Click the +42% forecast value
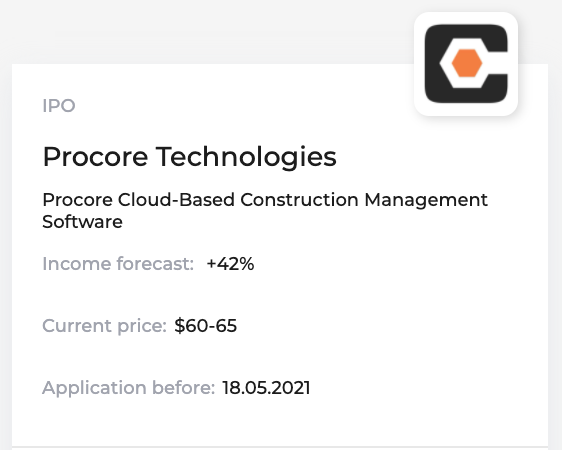The width and height of the screenshot is (562, 450). pos(230,264)
